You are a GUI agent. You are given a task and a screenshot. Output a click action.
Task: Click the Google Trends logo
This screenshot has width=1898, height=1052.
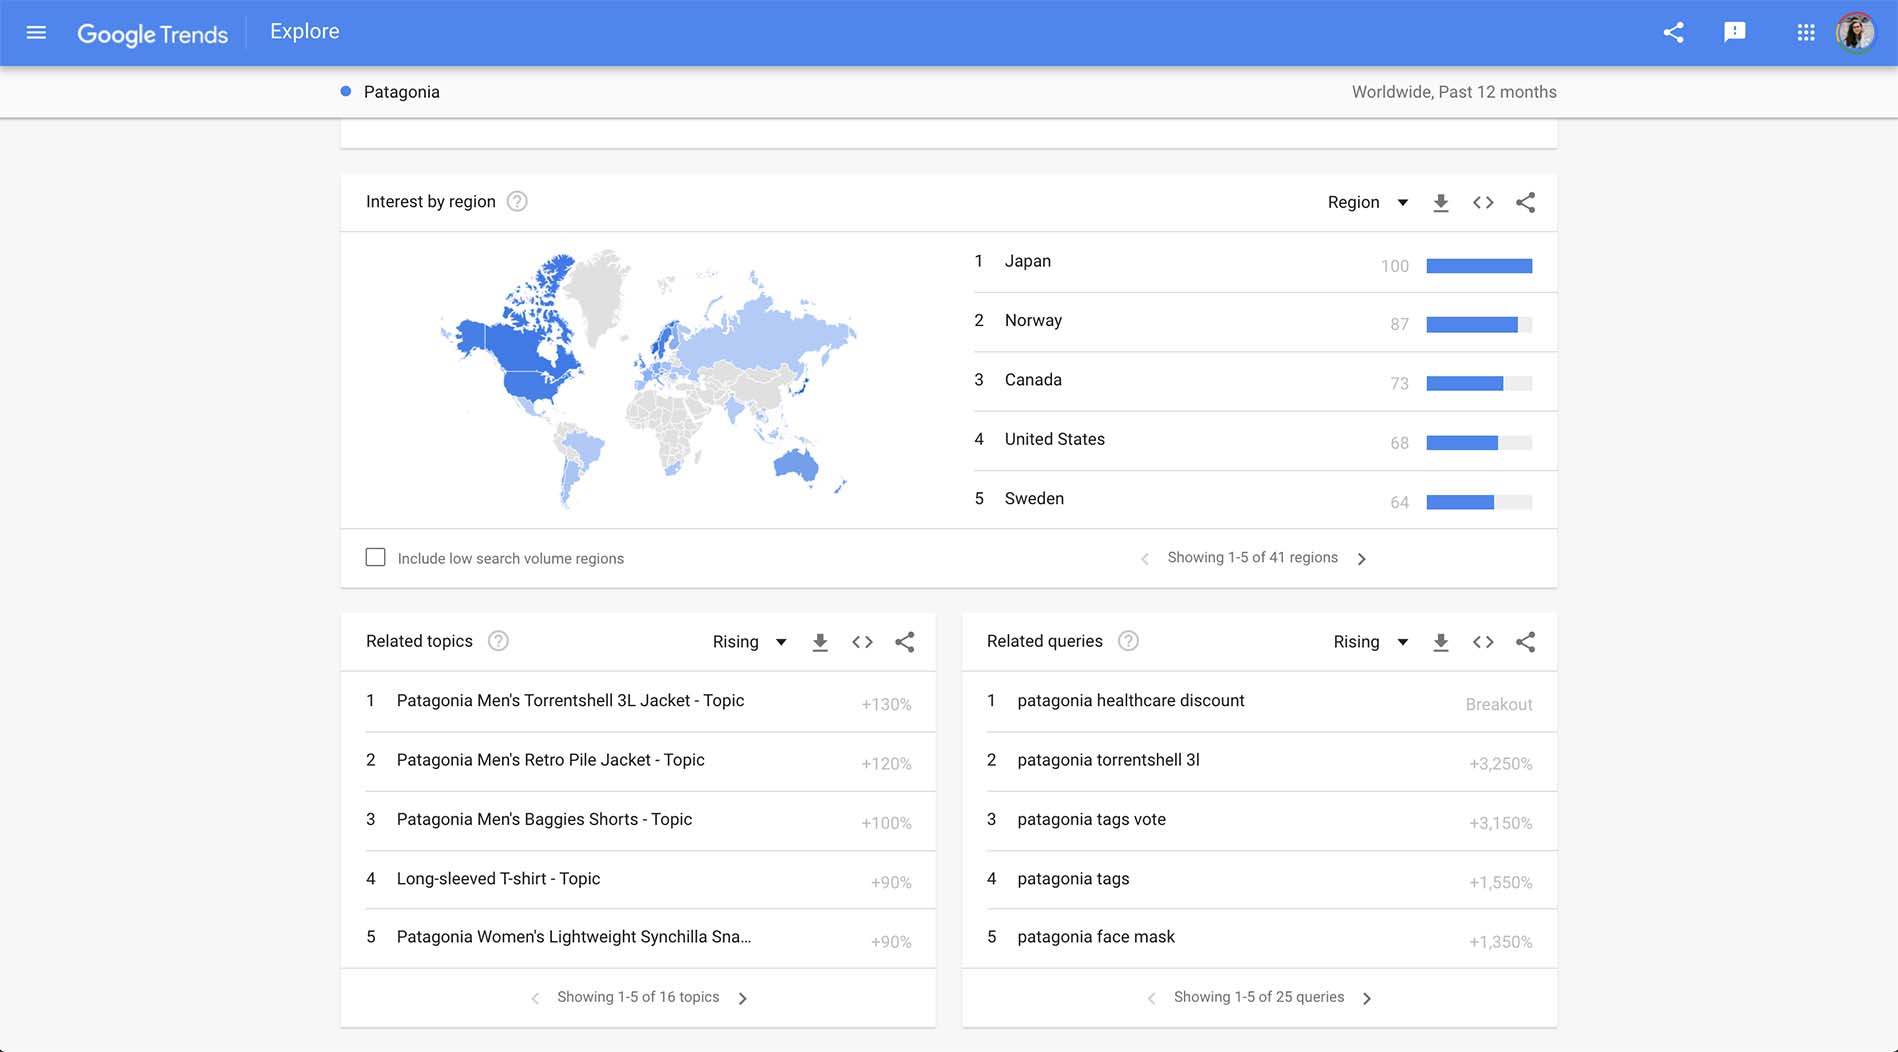tap(153, 33)
